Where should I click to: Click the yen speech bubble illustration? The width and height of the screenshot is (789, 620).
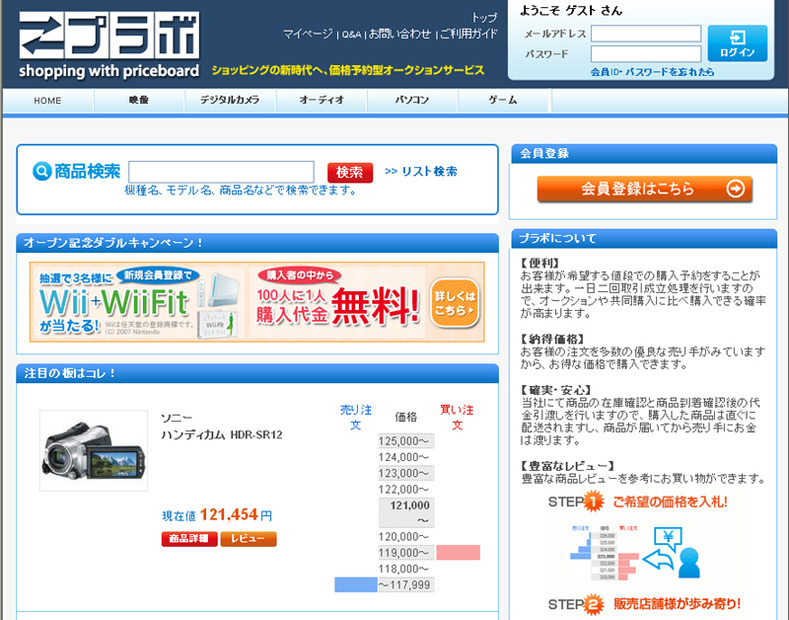668,538
